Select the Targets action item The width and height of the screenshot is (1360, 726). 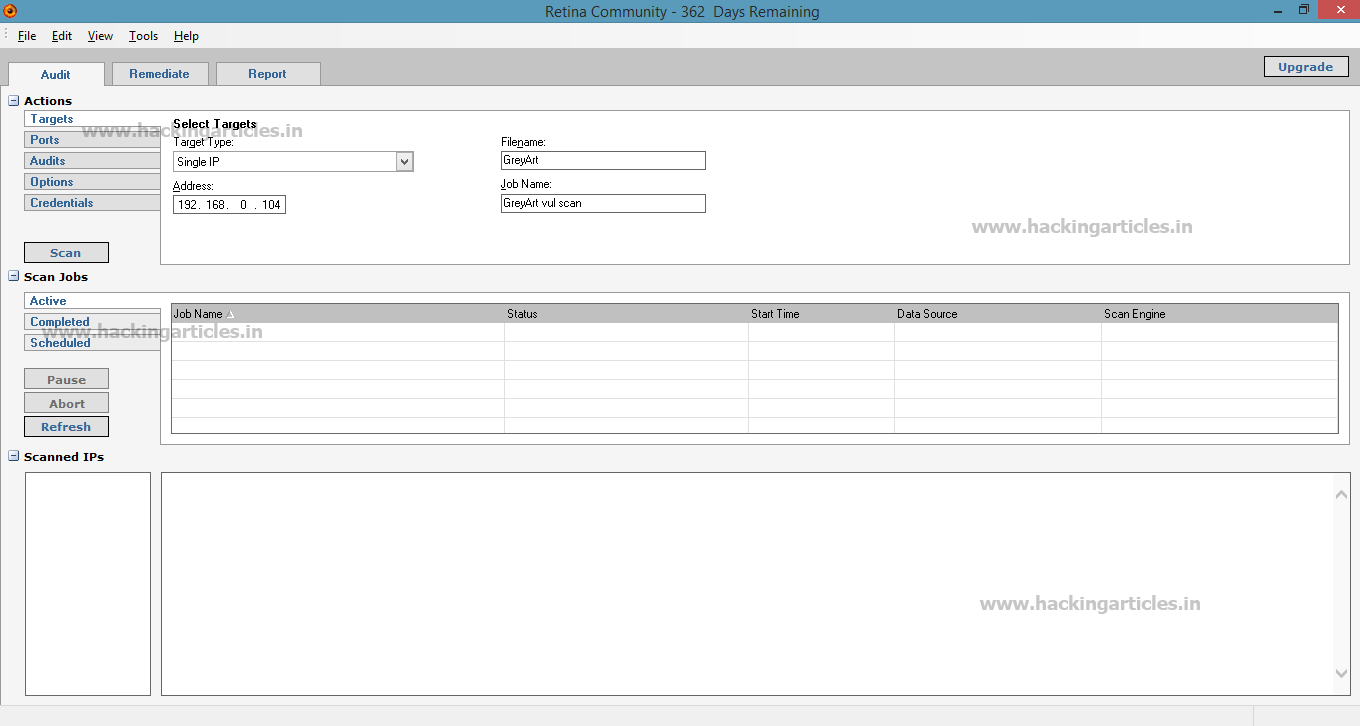[x=92, y=119]
